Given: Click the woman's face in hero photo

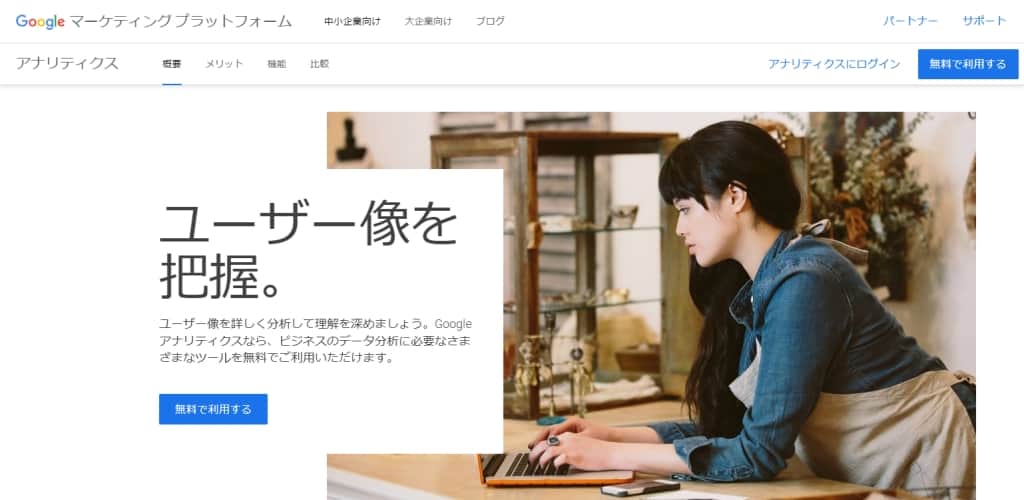Looking at the screenshot, I should pyautogui.click(x=700, y=227).
